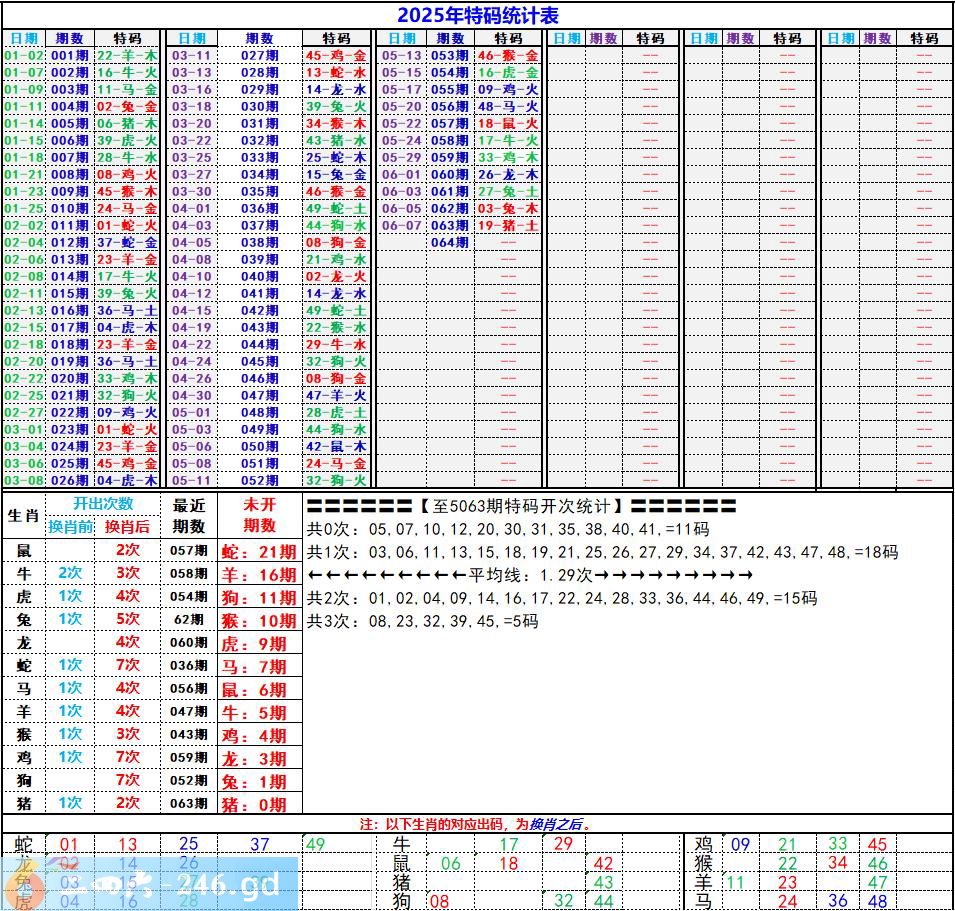Click the 平均线：1.29次 line
Image resolution: width=955 pixels, height=911 pixels.
coord(530,575)
